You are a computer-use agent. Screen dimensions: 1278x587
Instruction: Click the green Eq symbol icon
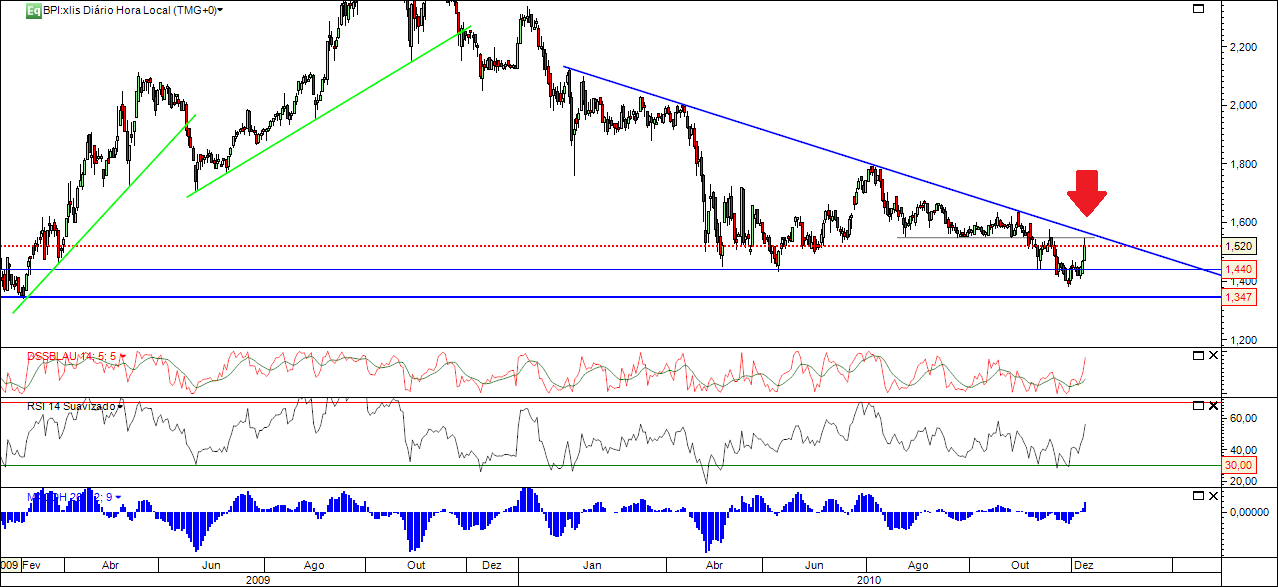(x=33, y=10)
